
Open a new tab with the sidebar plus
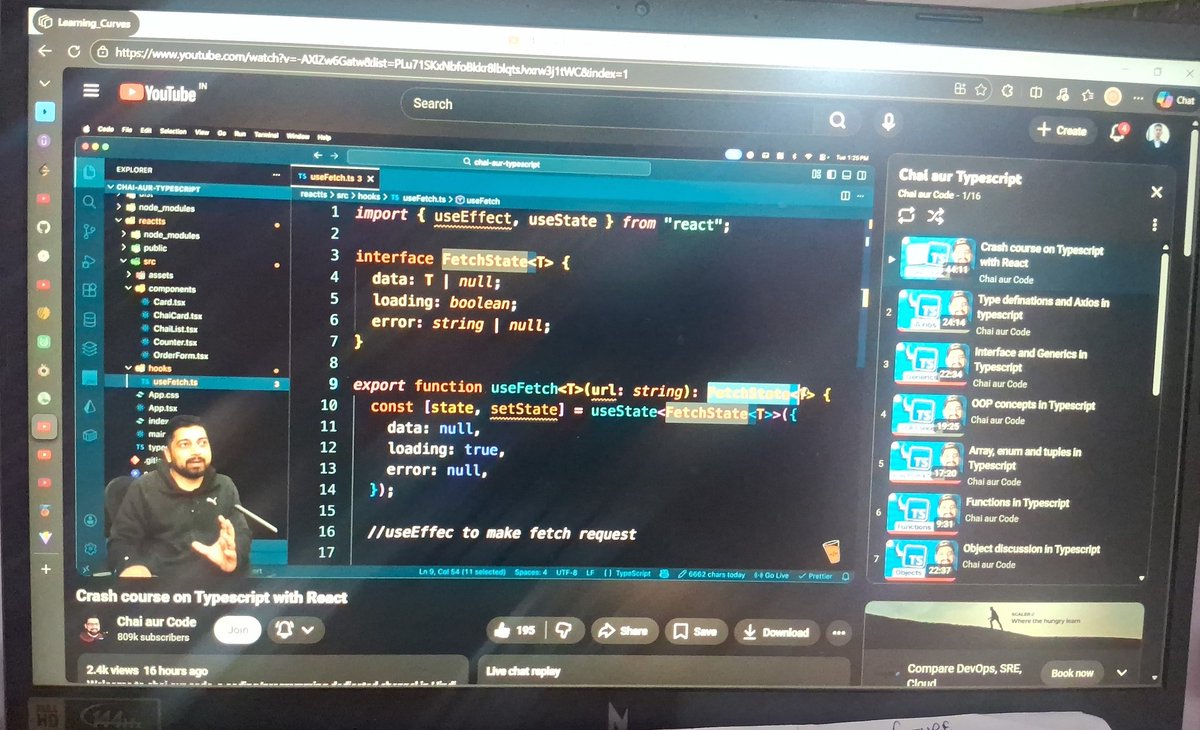coord(45,569)
